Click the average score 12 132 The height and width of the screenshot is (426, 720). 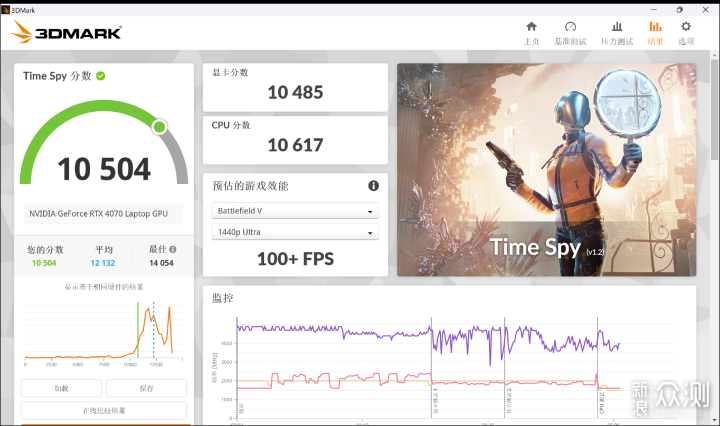103,263
